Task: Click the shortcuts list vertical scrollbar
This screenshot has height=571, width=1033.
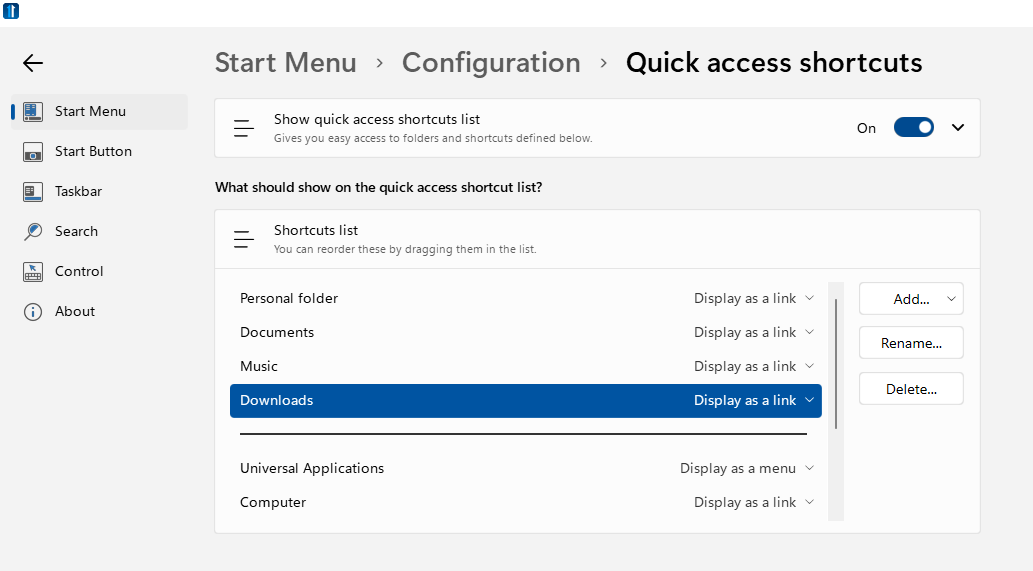Action: coord(836,364)
